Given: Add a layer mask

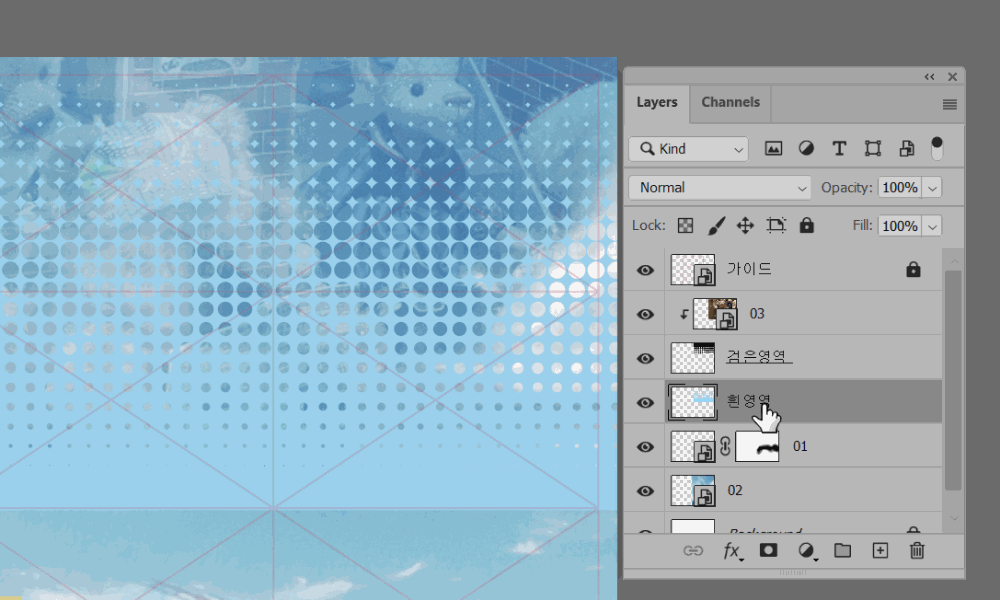Looking at the screenshot, I should click(x=768, y=550).
